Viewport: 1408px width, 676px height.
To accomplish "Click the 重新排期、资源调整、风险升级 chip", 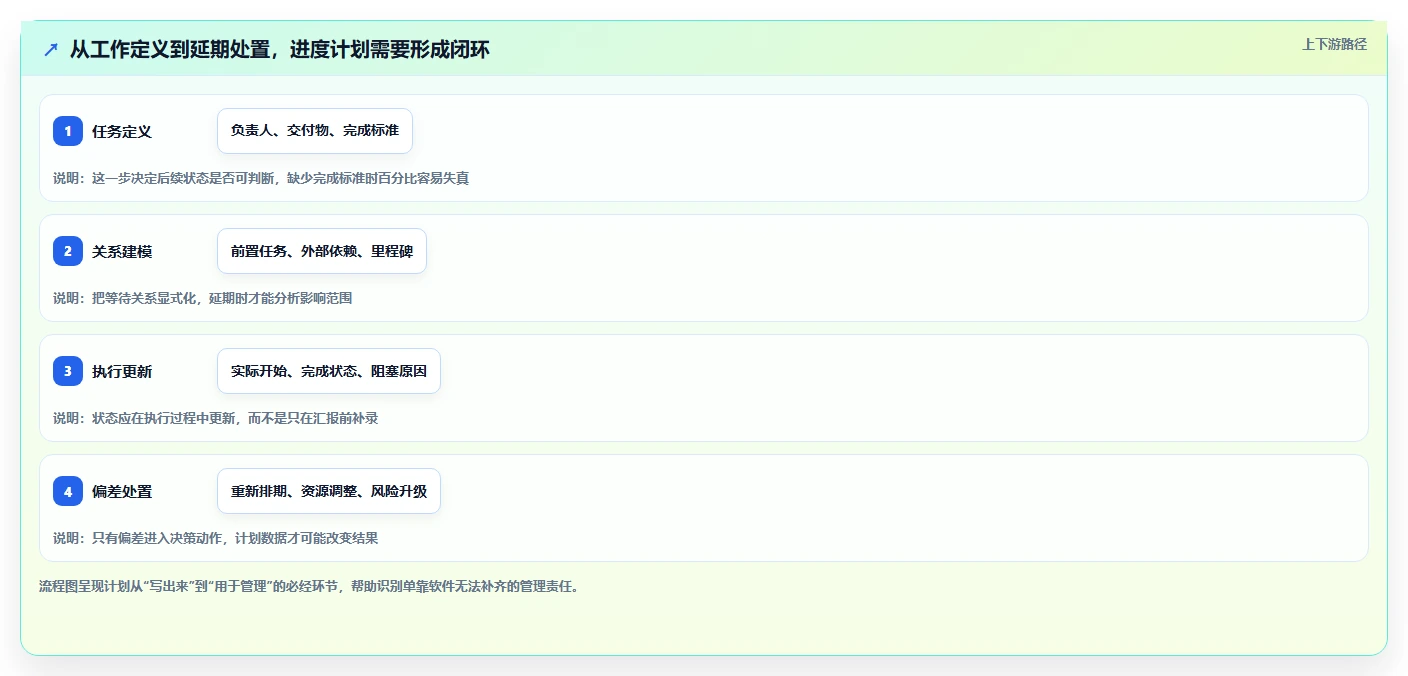I will point(329,491).
